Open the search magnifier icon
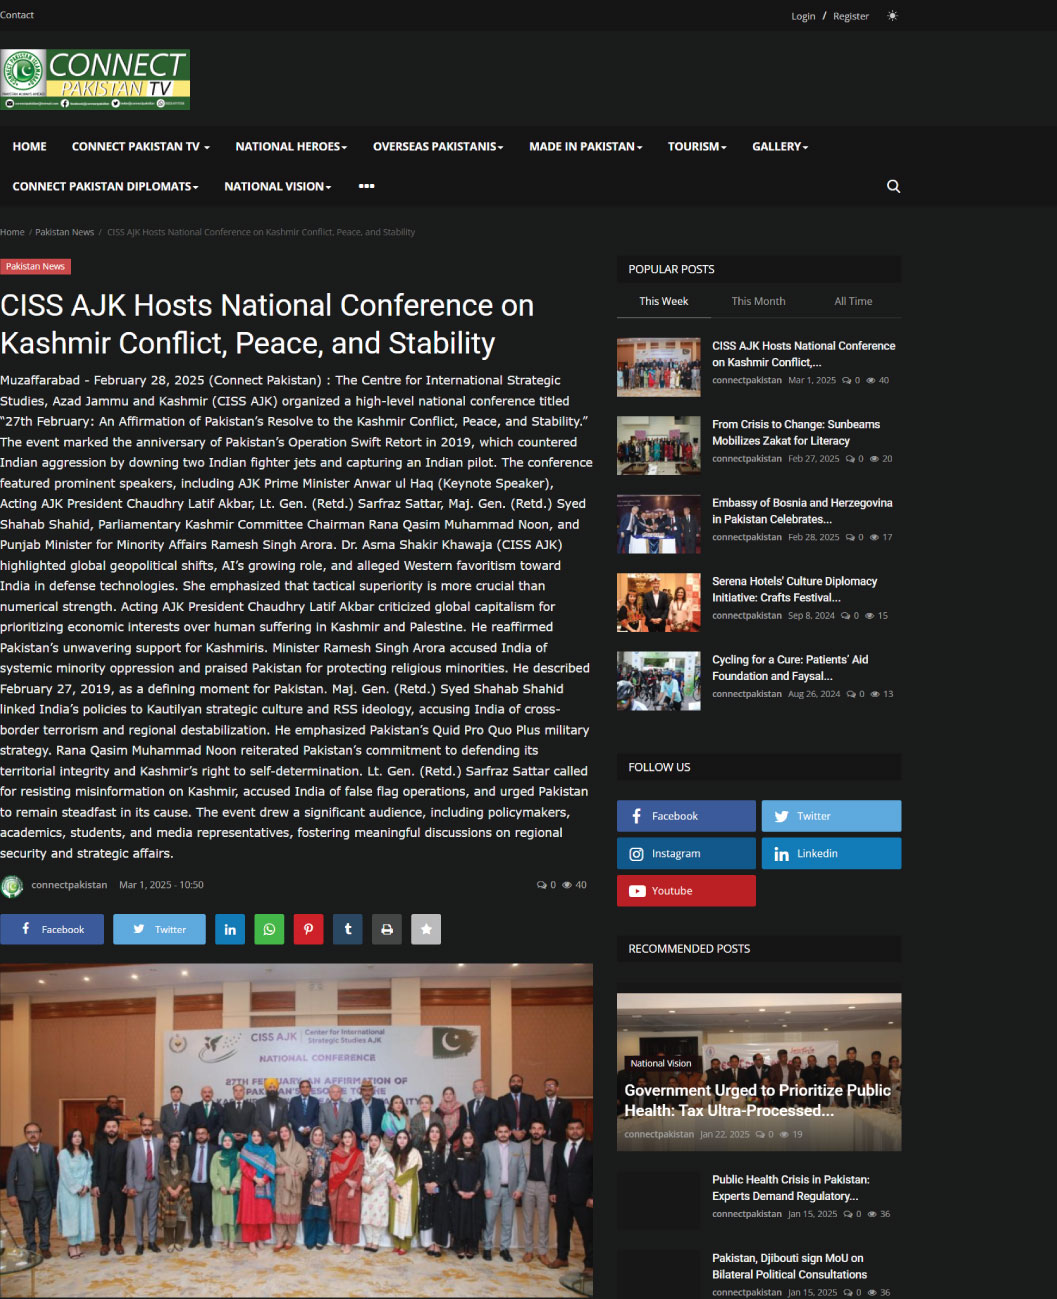The image size is (1057, 1299). (x=893, y=186)
